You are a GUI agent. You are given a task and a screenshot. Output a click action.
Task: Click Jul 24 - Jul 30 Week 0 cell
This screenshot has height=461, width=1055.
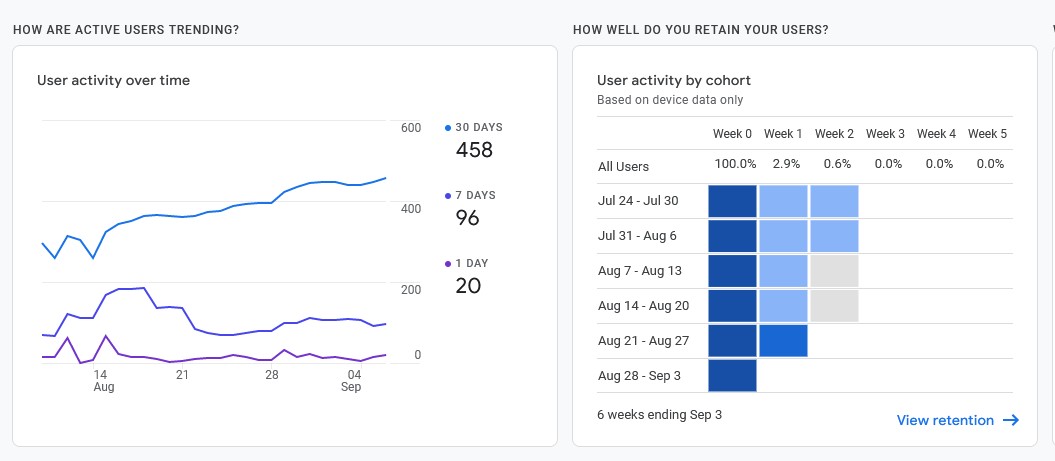click(x=732, y=201)
